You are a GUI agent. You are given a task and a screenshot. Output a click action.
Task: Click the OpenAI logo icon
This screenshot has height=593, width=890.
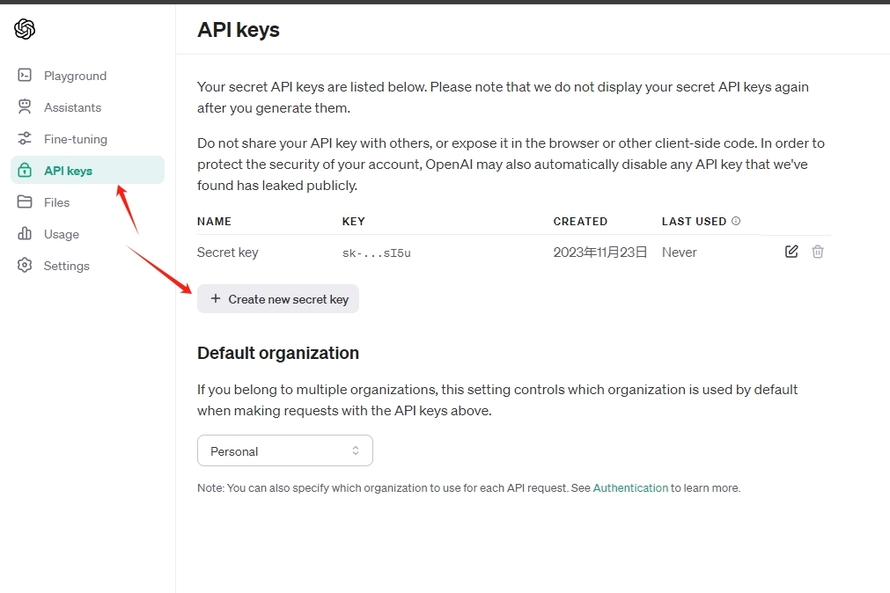click(x=24, y=29)
